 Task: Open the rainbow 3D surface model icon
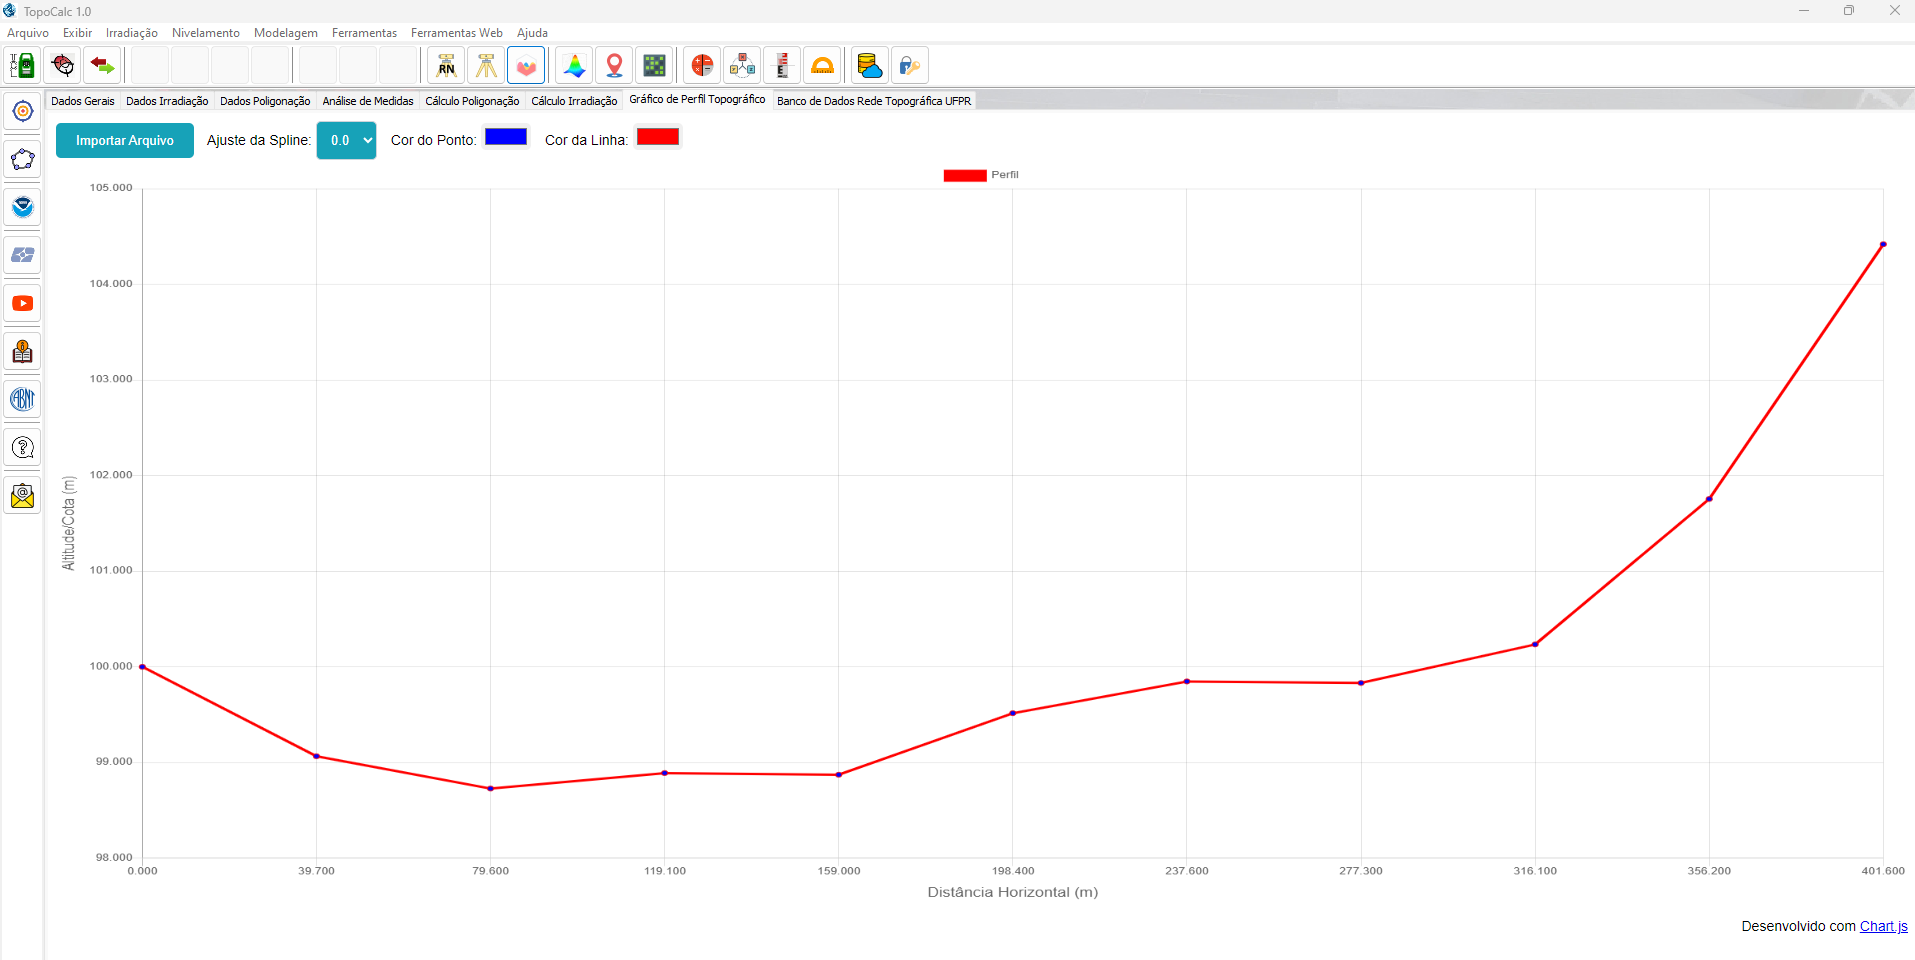[x=574, y=66]
